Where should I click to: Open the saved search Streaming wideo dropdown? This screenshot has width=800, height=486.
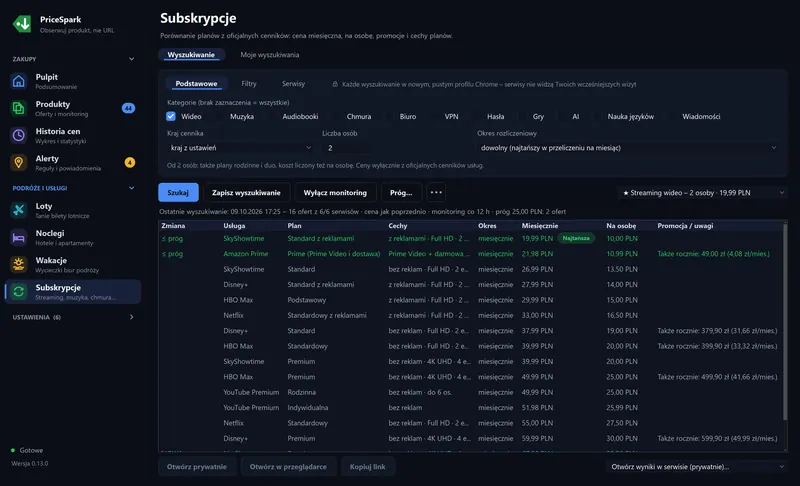point(702,193)
